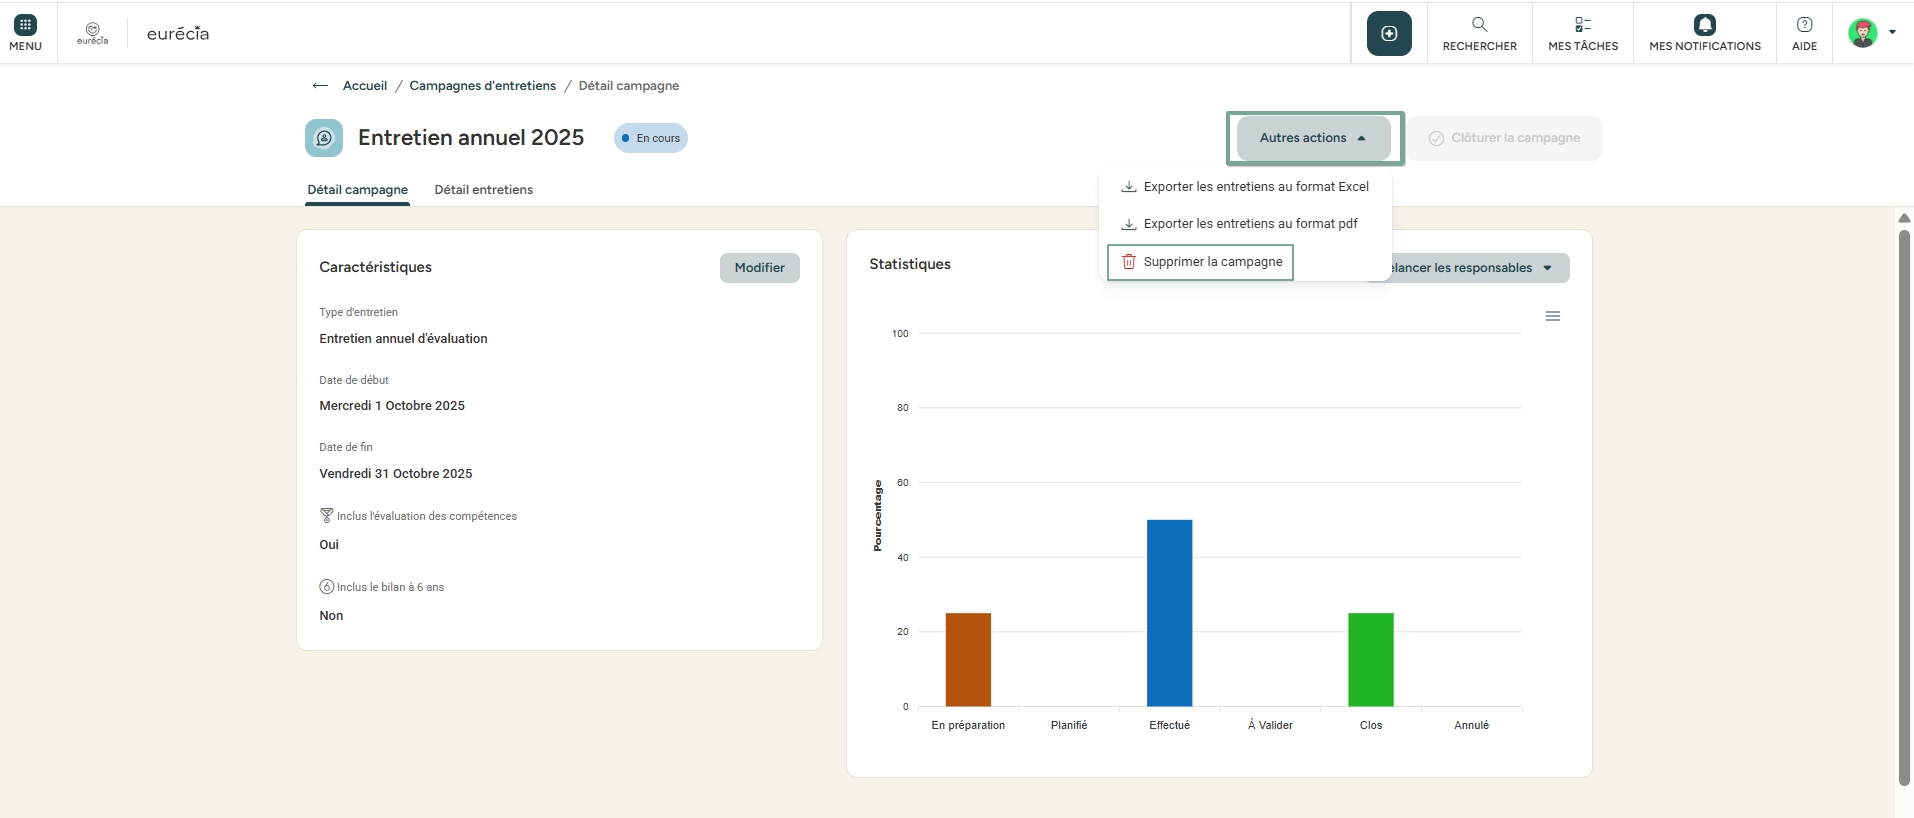
Task: Click the campaign icon beside the title
Action: pos(324,138)
